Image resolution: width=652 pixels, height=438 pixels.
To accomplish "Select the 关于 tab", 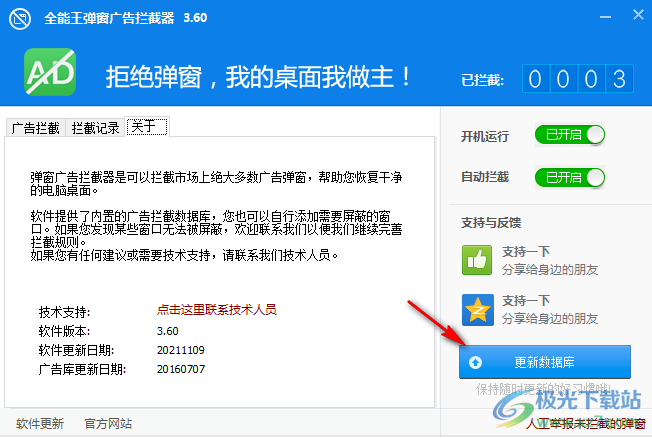I will (147, 126).
